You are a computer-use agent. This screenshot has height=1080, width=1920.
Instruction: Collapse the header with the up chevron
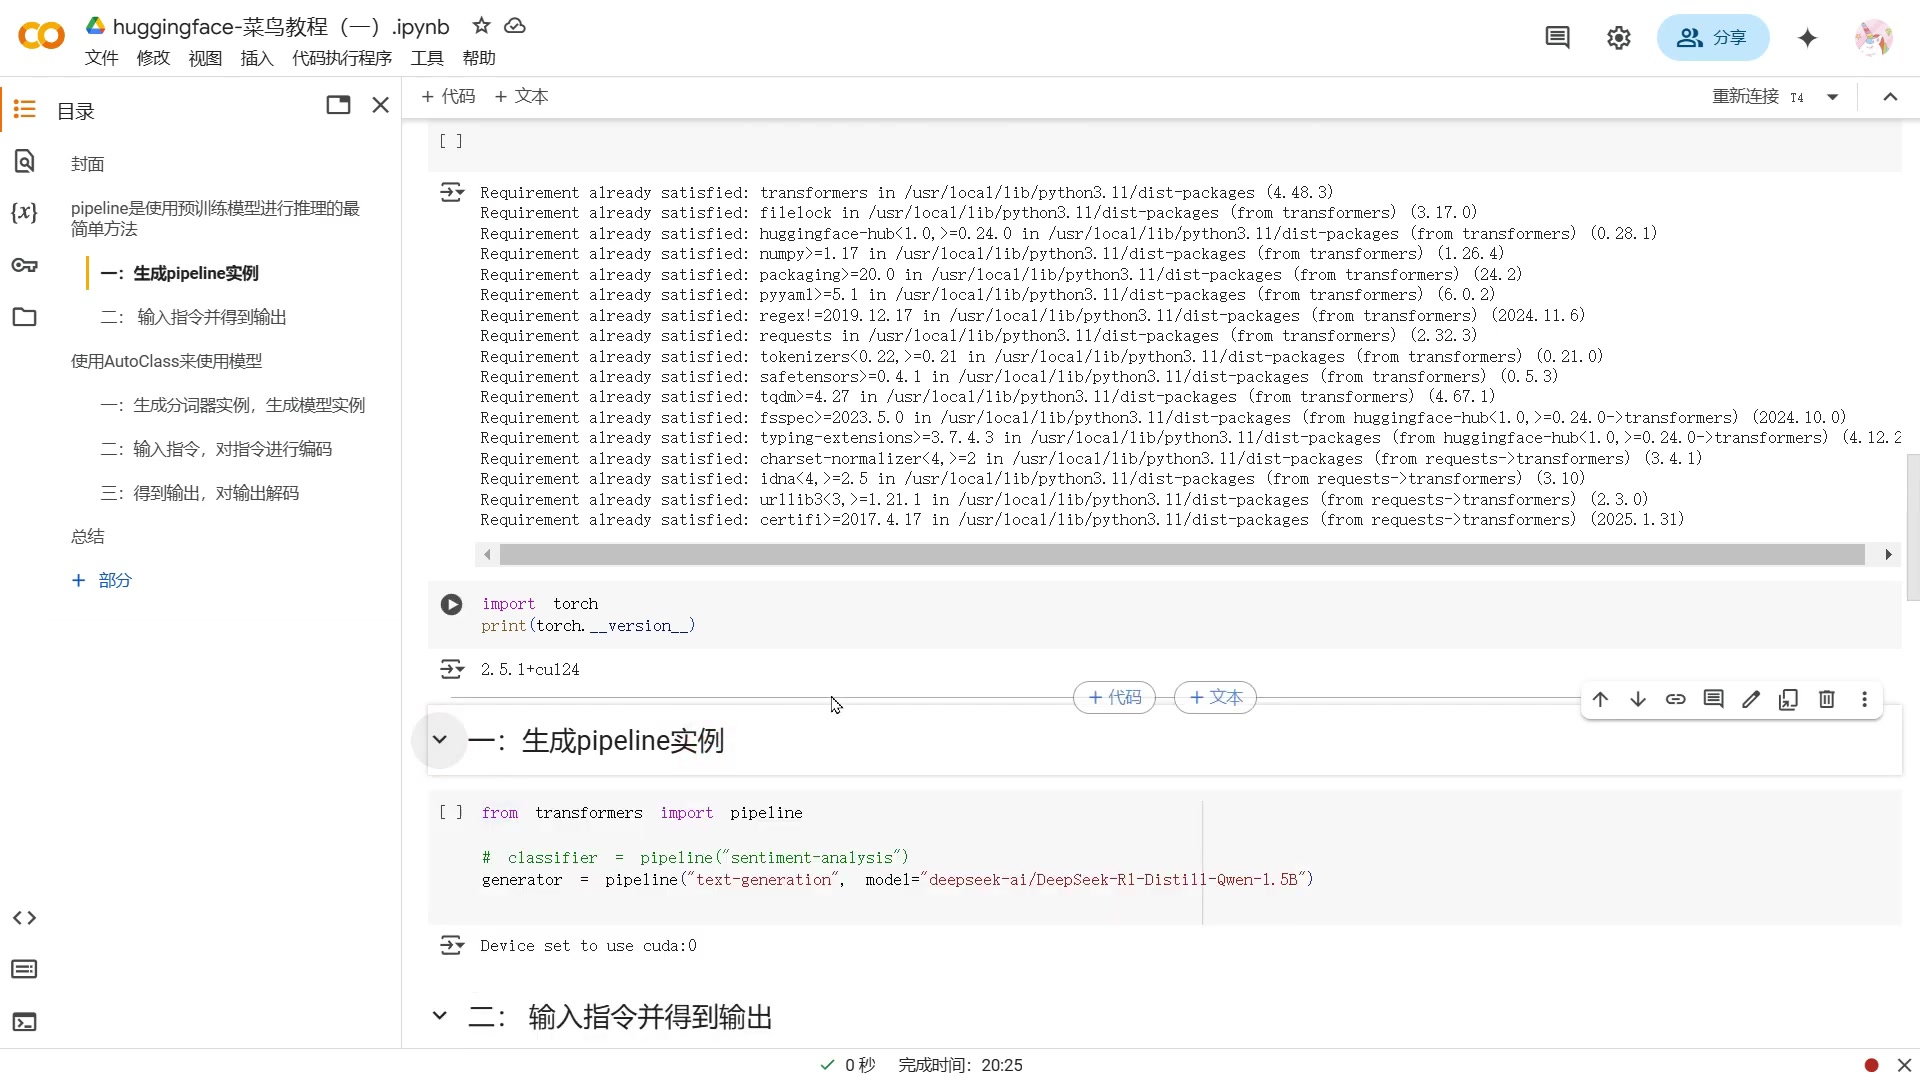click(1890, 97)
